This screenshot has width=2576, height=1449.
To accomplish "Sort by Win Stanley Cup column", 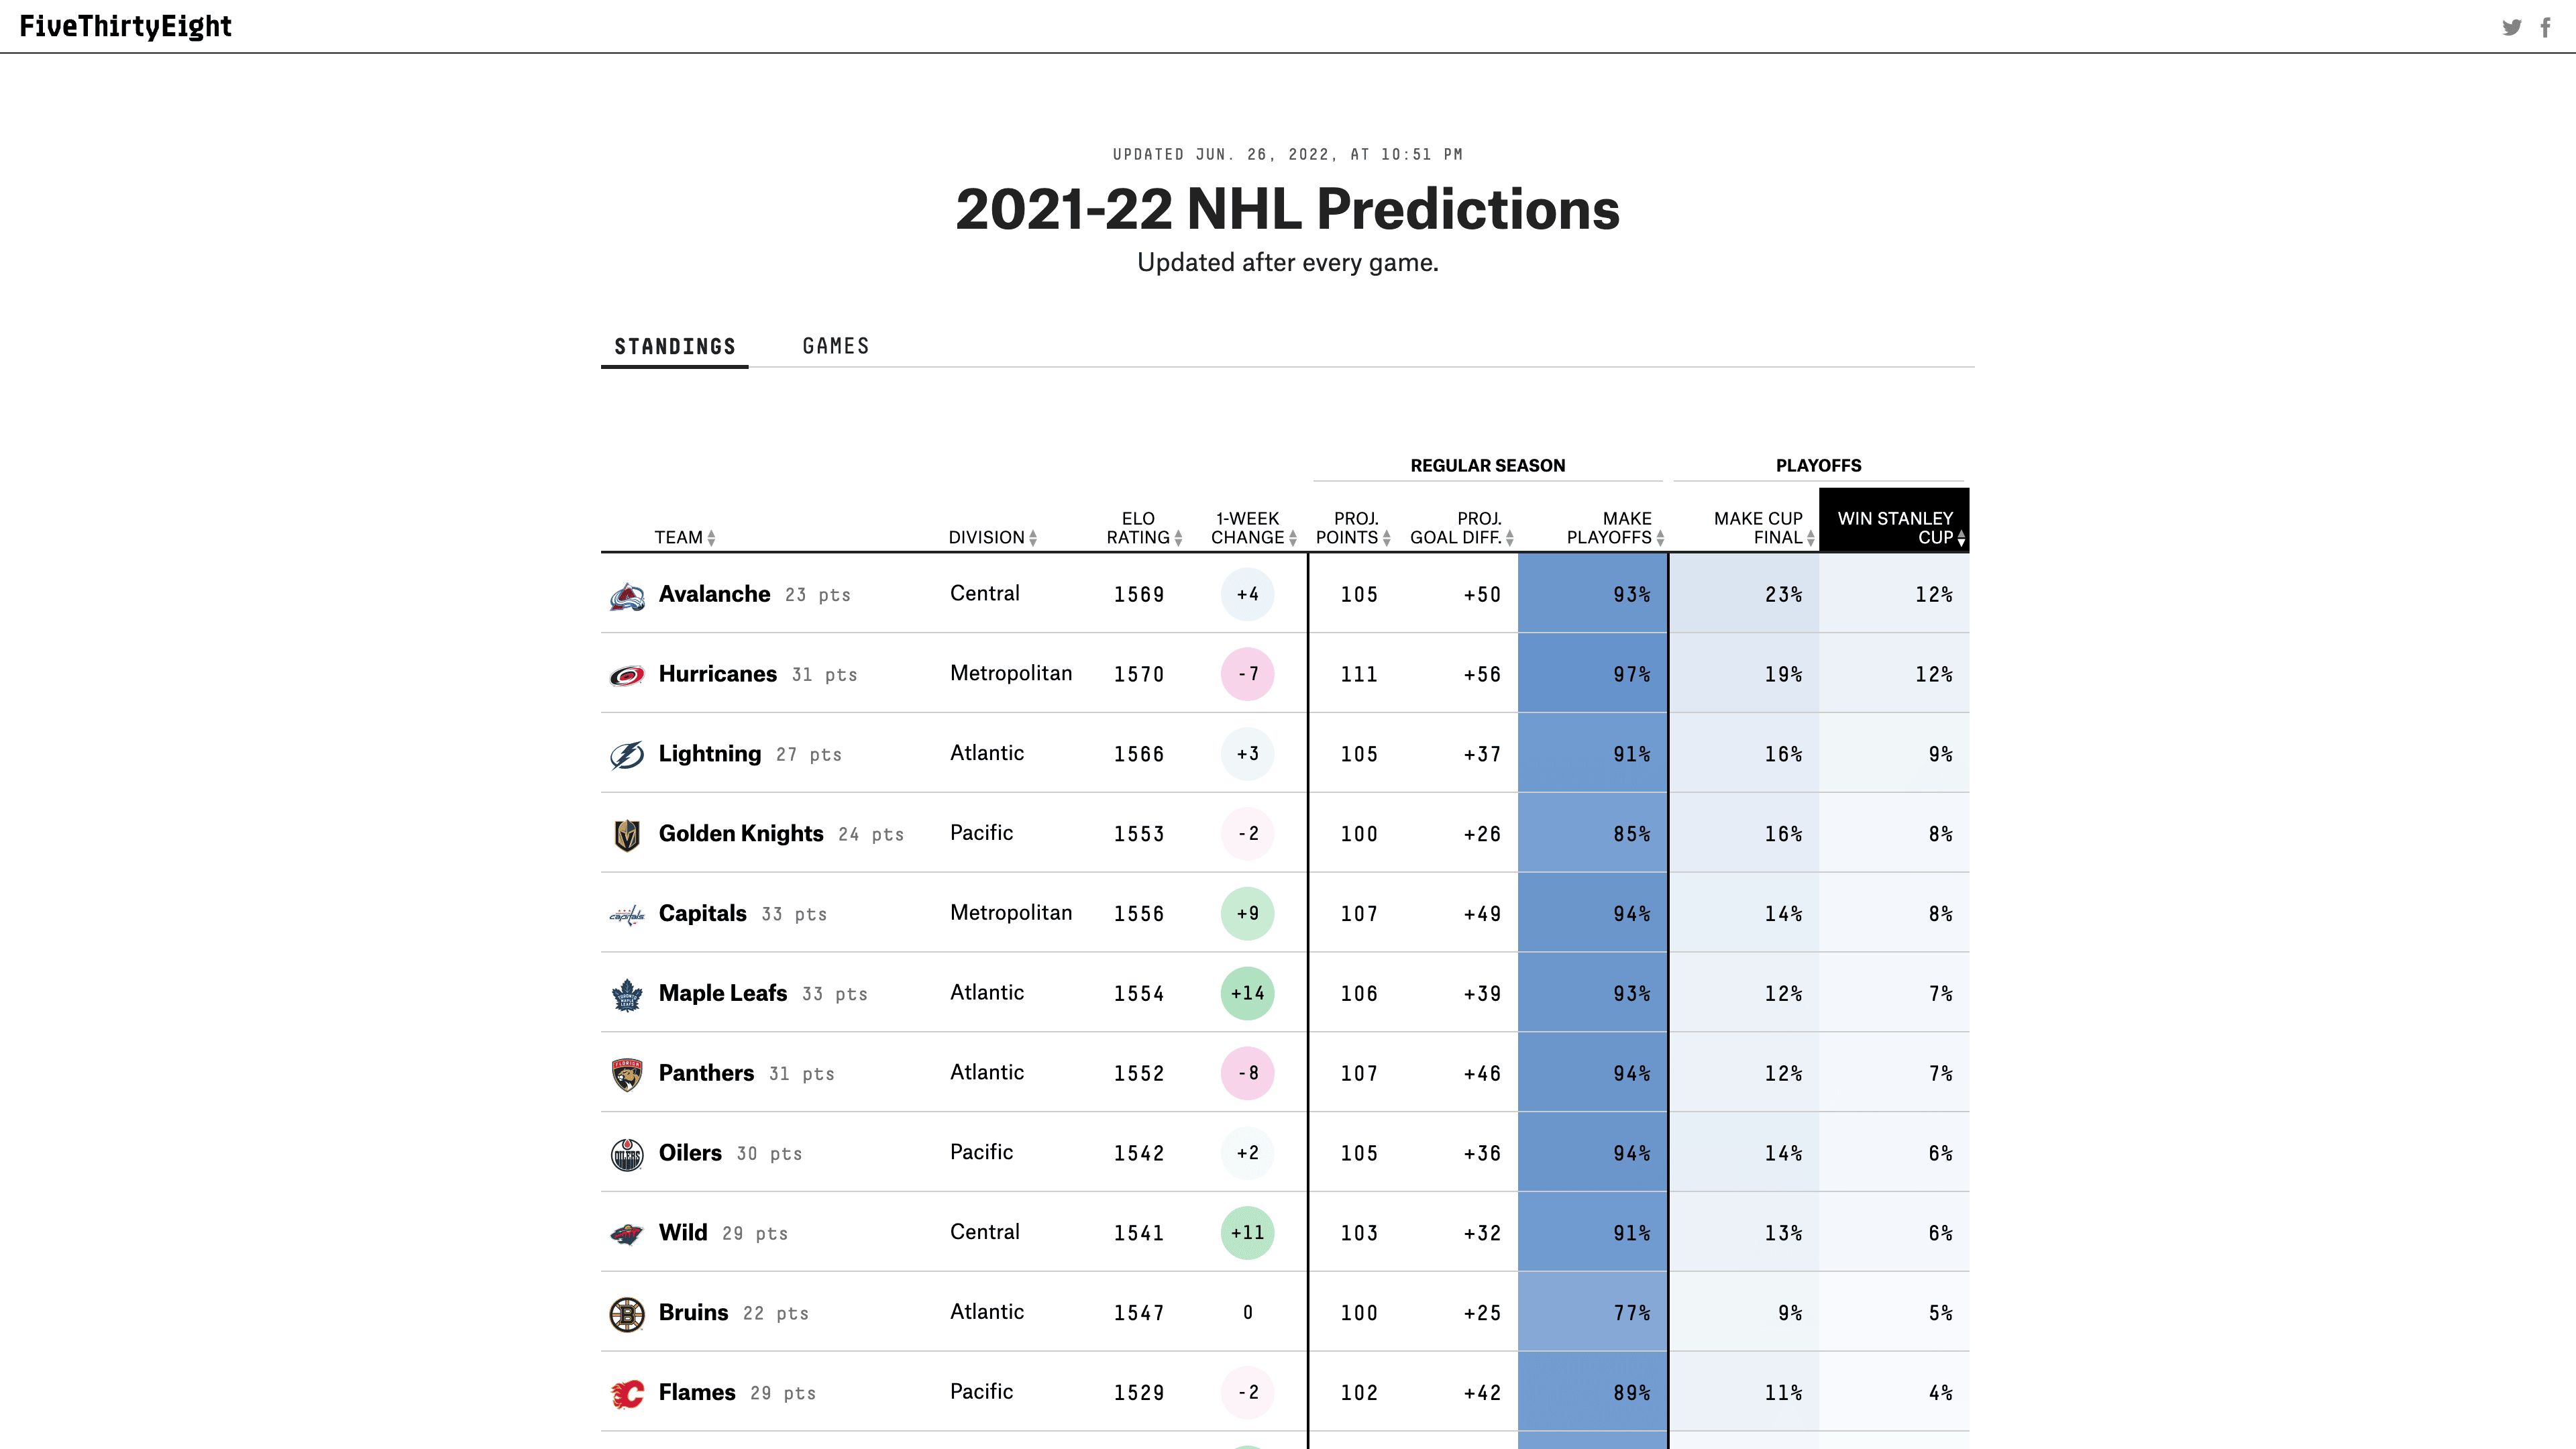I will 1895,528.
